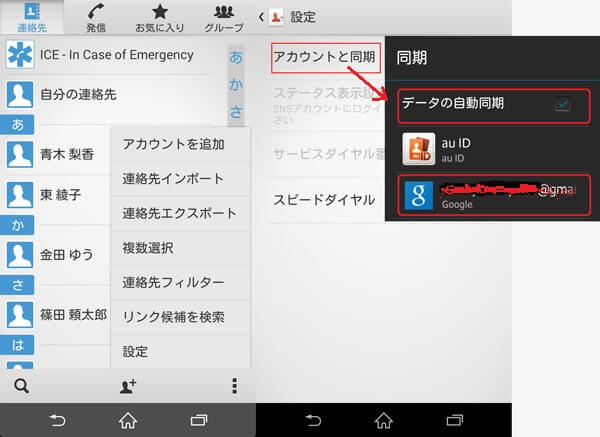Go back via the 設定 header chevron
The height and width of the screenshot is (437, 600).
pyautogui.click(x=261, y=17)
